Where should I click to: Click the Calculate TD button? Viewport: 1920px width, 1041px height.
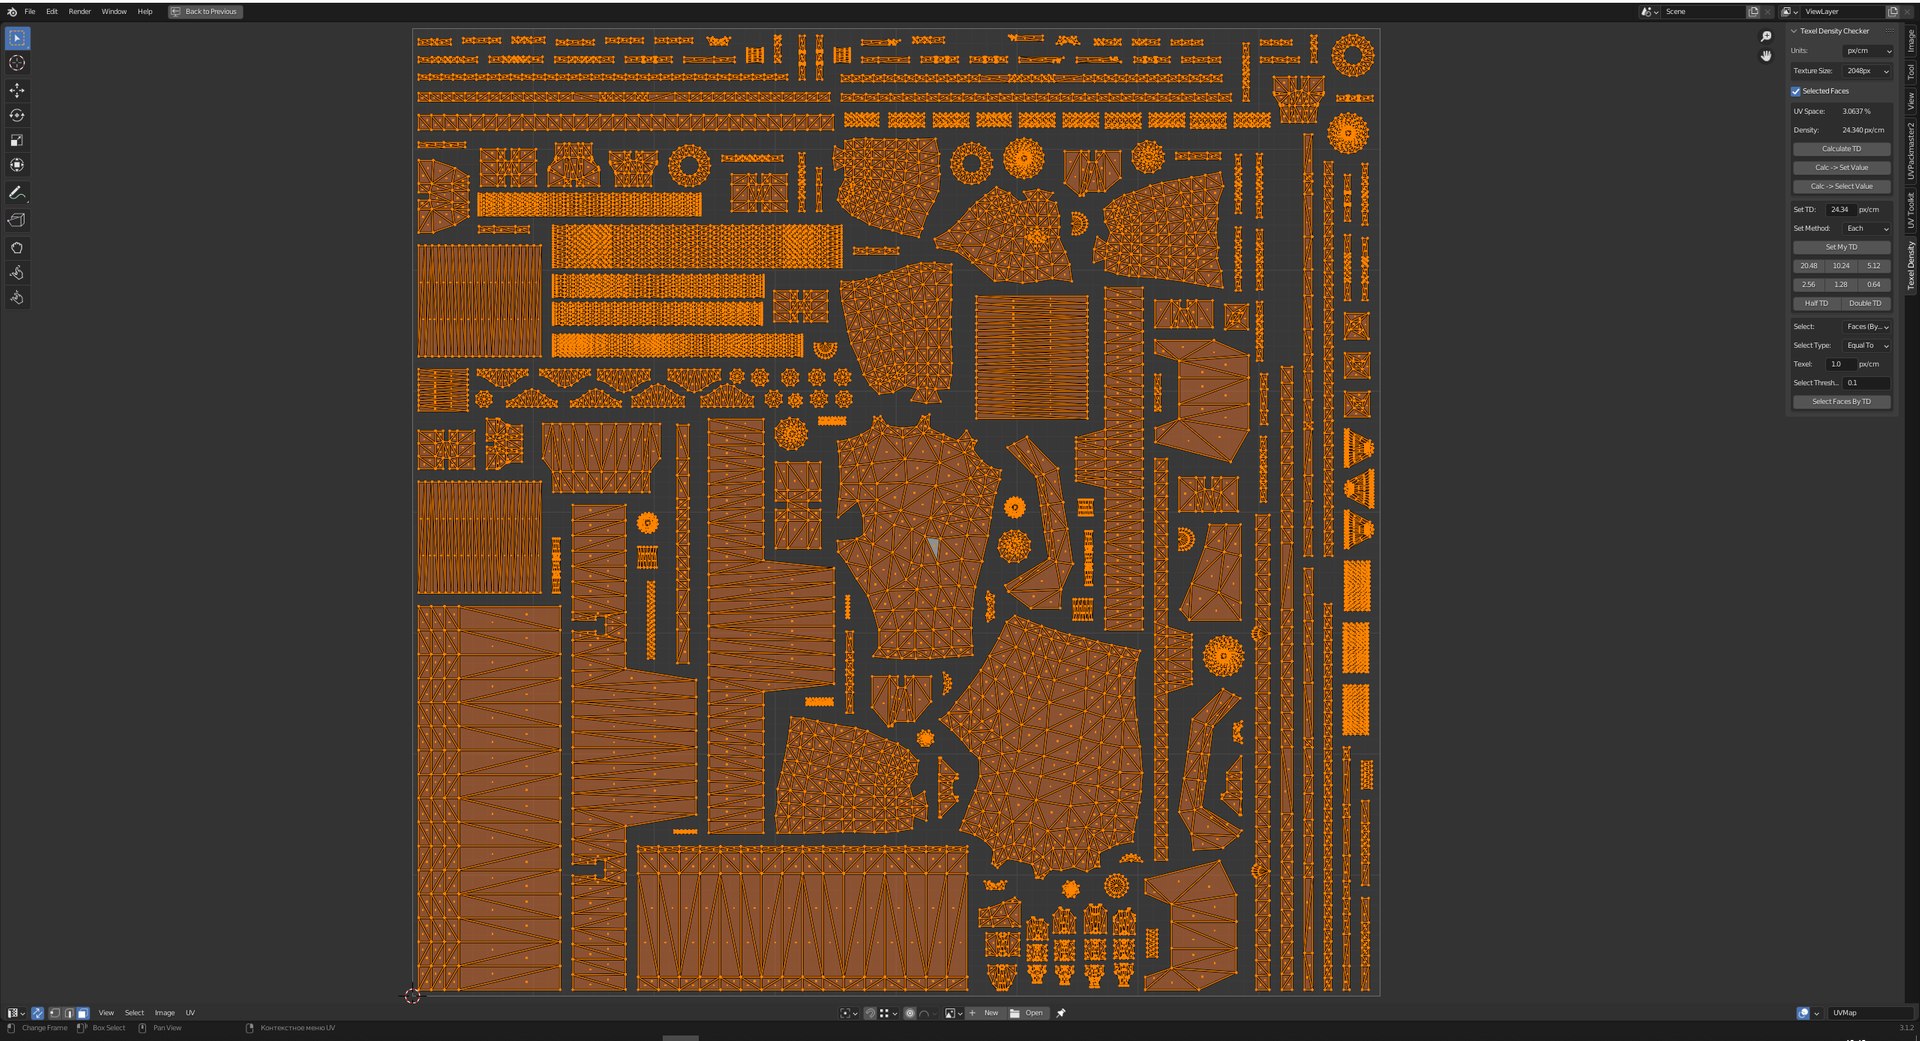pos(1841,149)
